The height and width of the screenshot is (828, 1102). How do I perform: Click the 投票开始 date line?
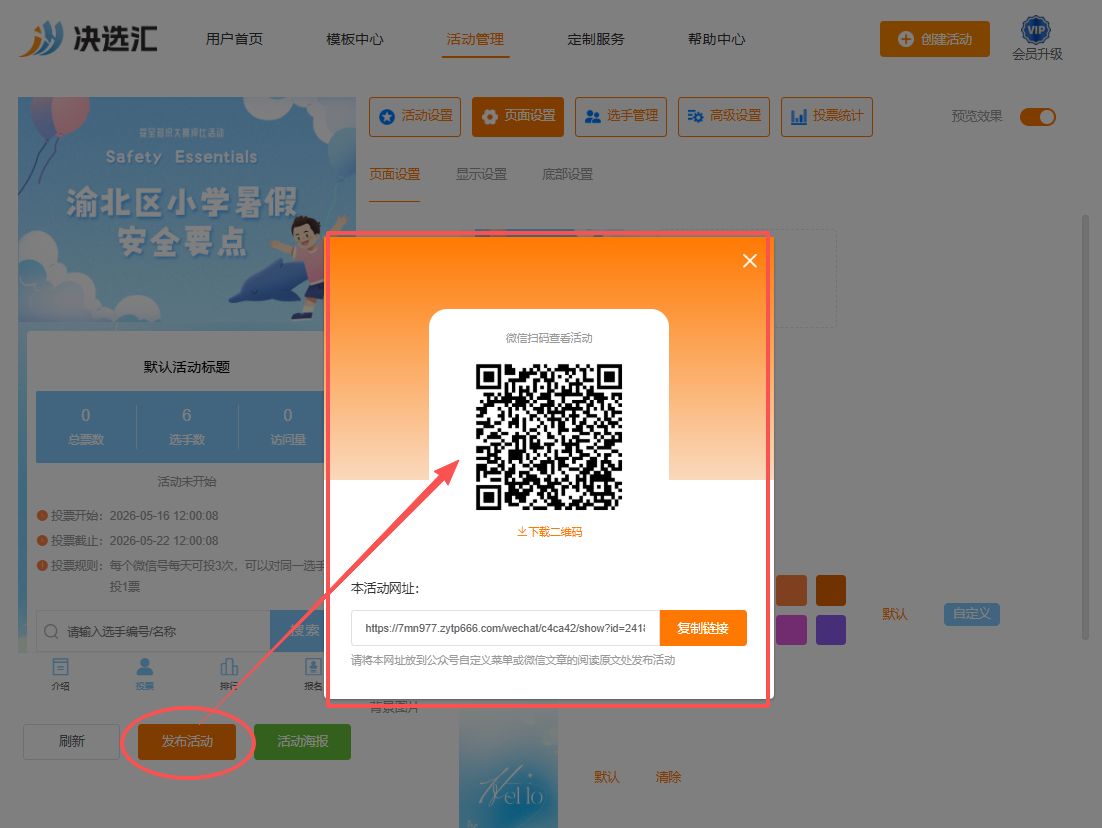coord(127,516)
